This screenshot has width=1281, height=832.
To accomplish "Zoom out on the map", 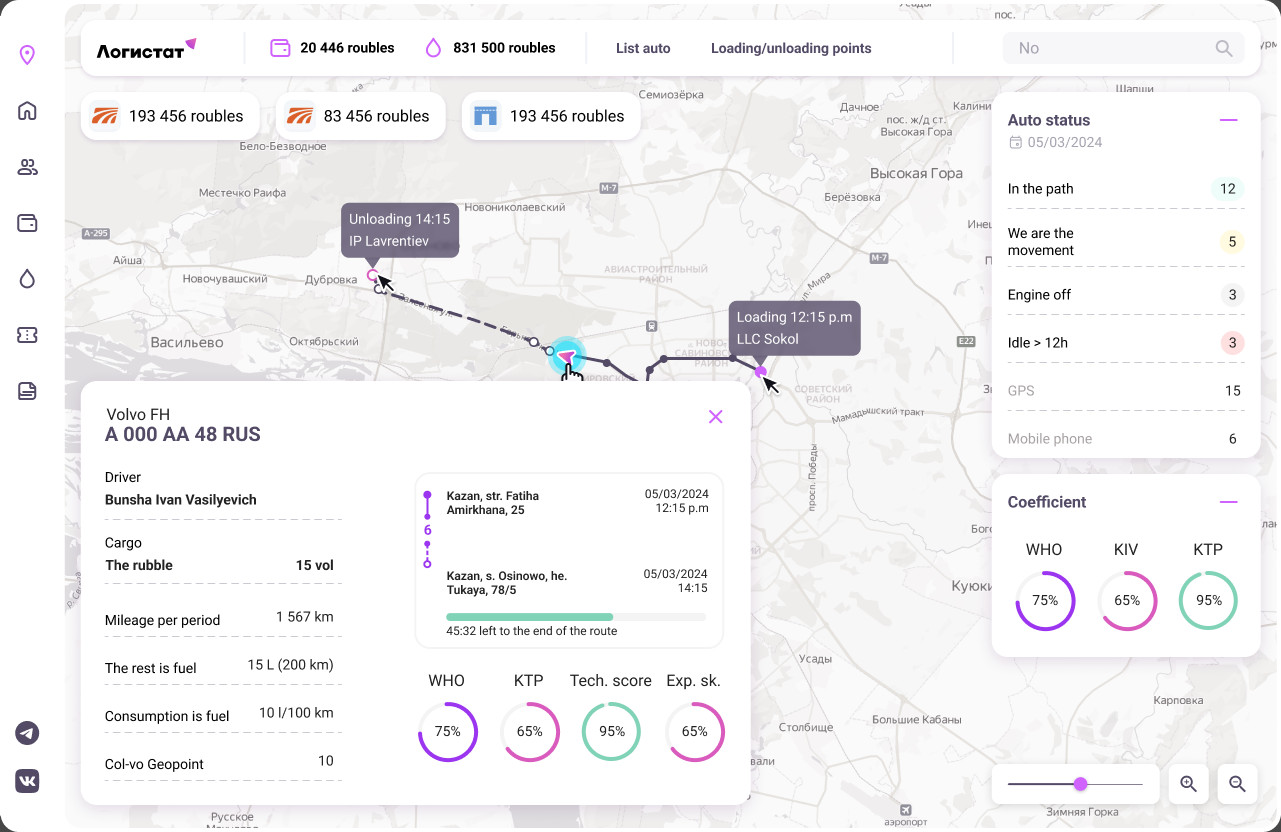I will pos(1237,784).
